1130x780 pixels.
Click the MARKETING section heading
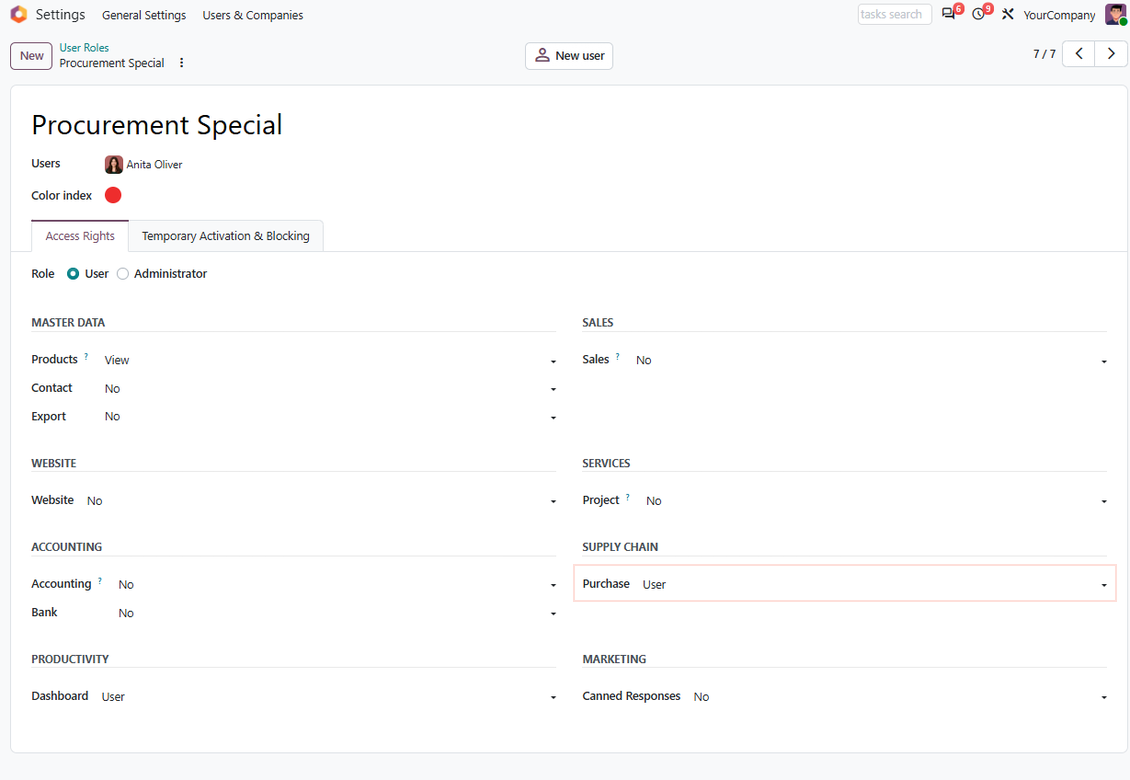pos(614,659)
